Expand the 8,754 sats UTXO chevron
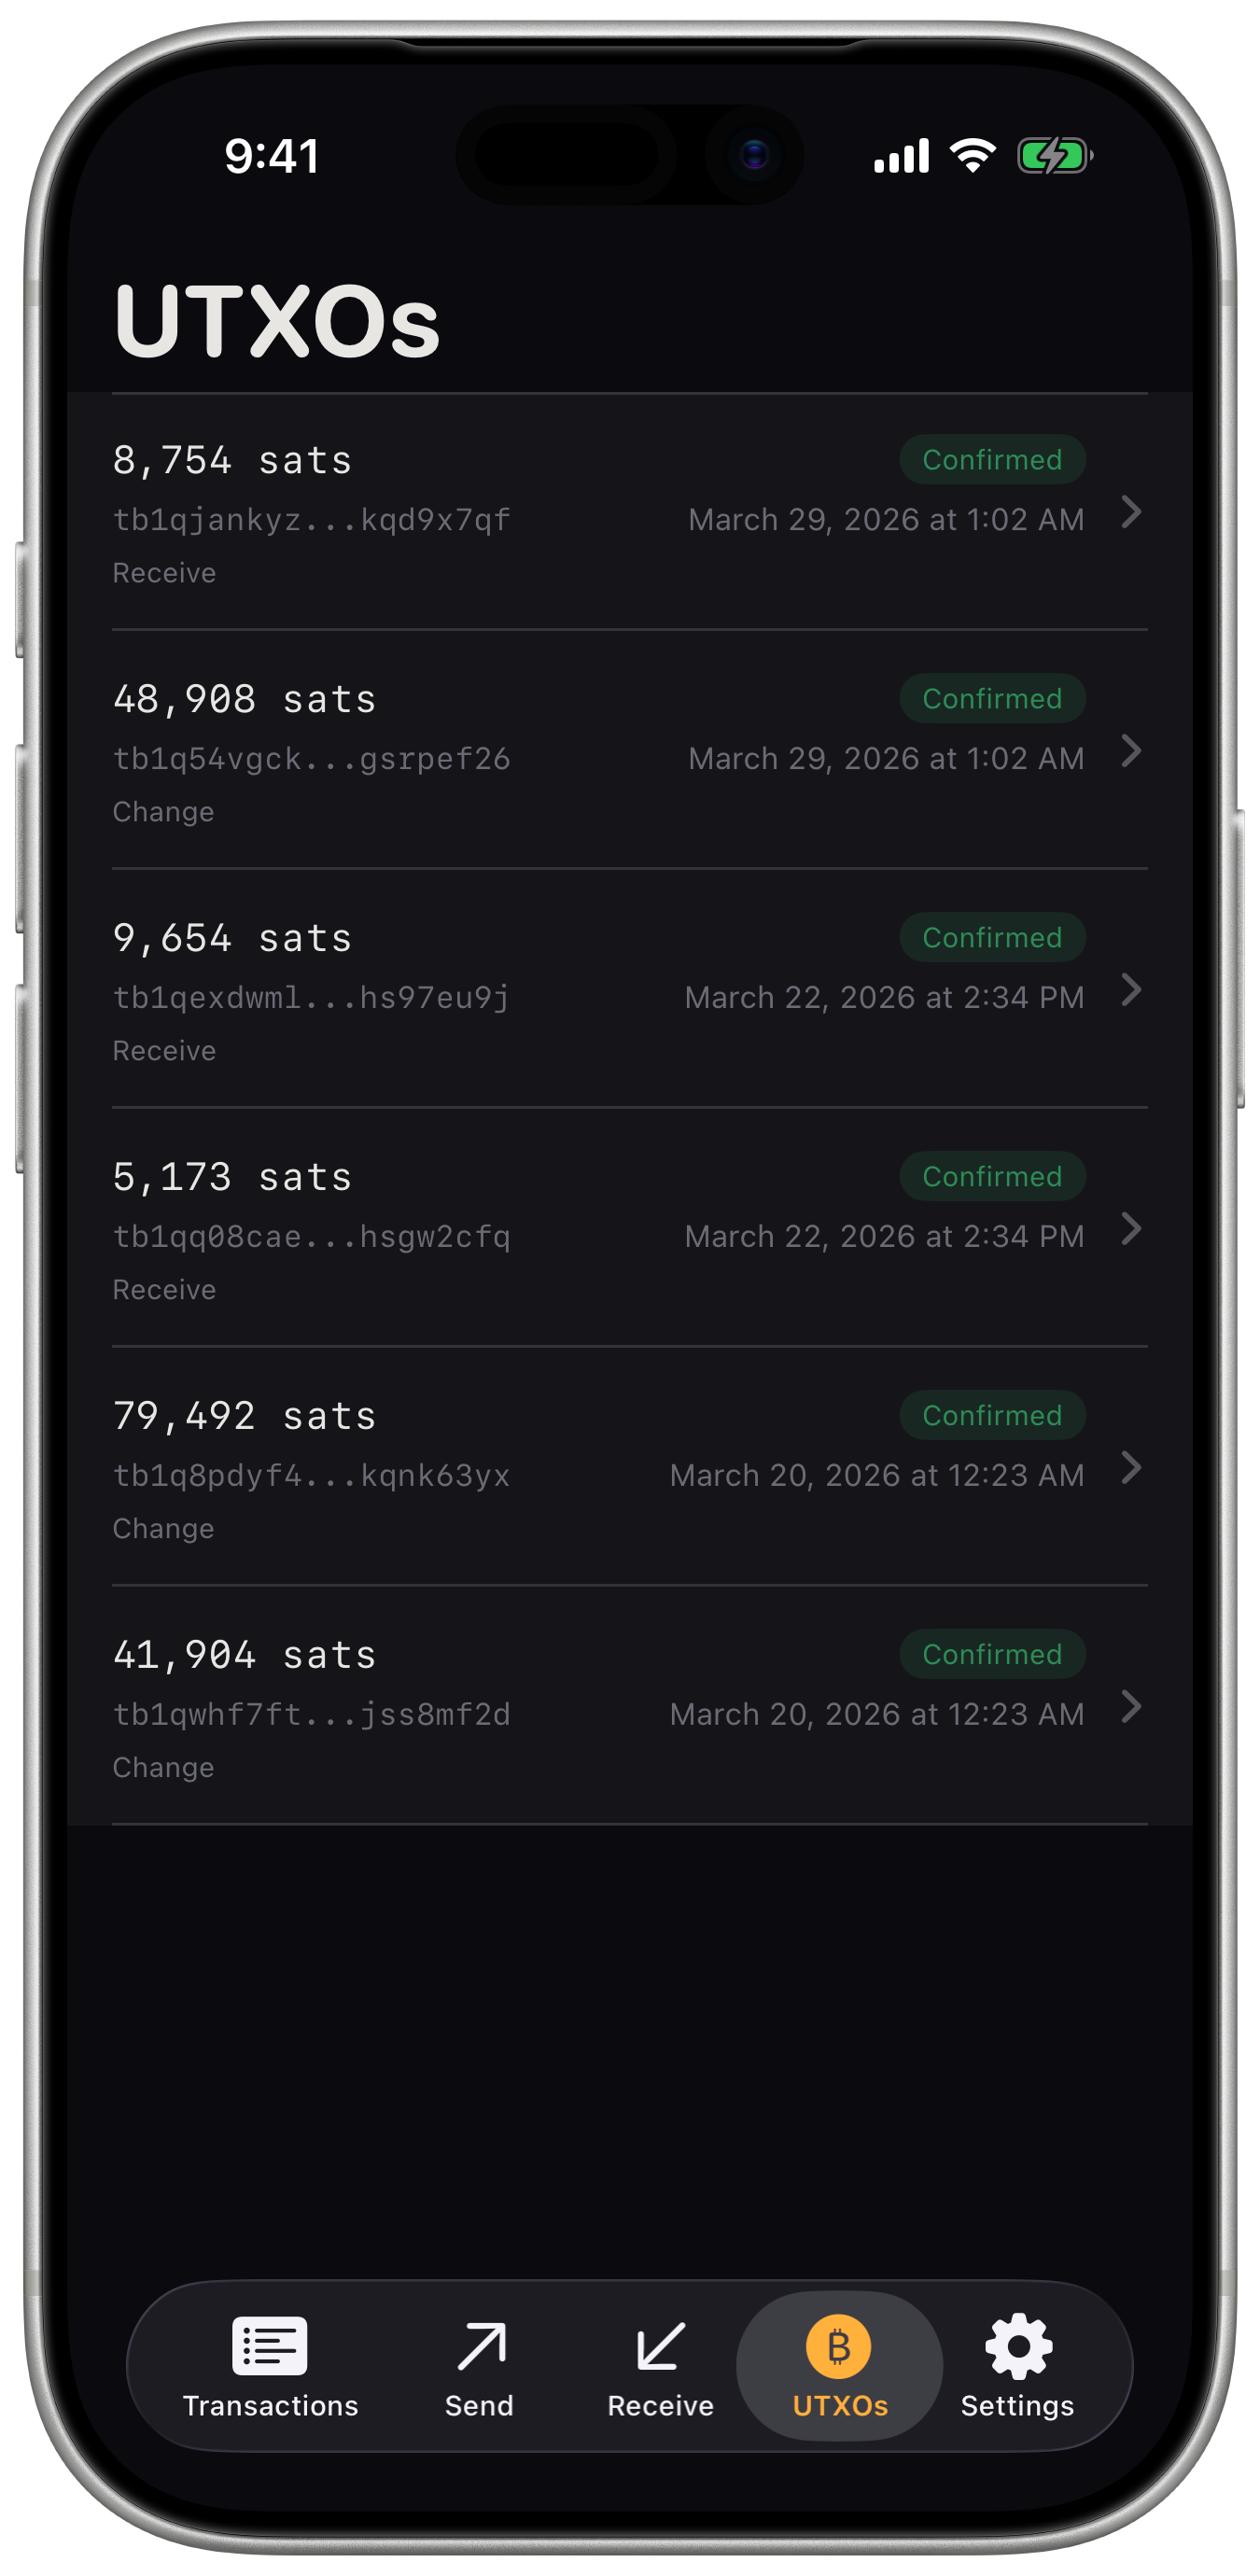This screenshot has width=1260, height=2576. point(1131,512)
